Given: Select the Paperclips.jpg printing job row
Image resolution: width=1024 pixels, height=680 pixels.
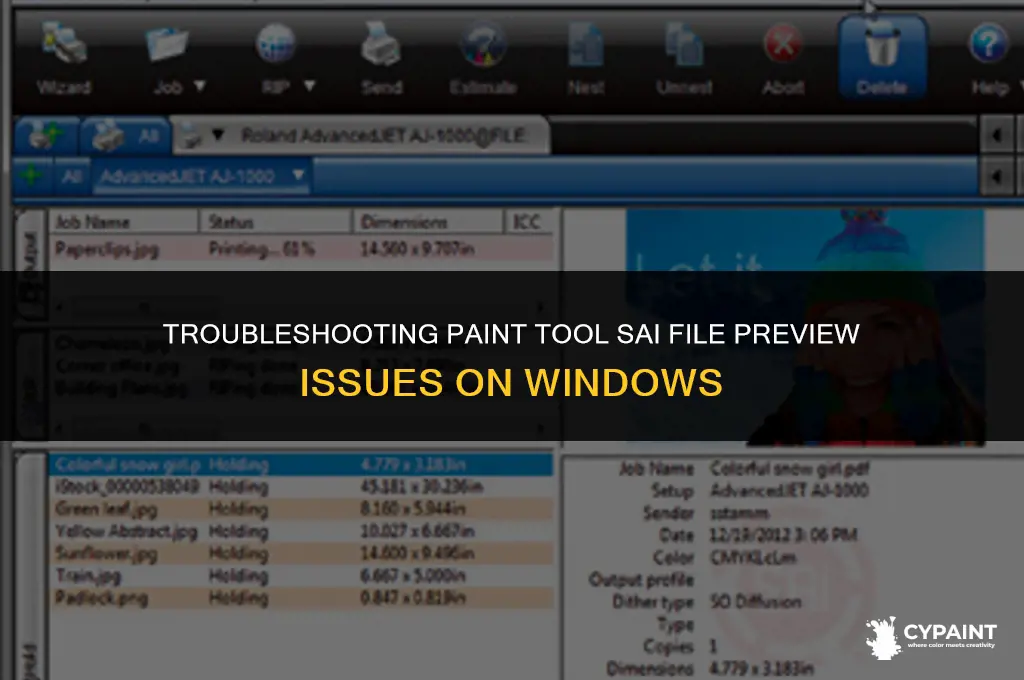Looking at the screenshot, I should click(302, 249).
